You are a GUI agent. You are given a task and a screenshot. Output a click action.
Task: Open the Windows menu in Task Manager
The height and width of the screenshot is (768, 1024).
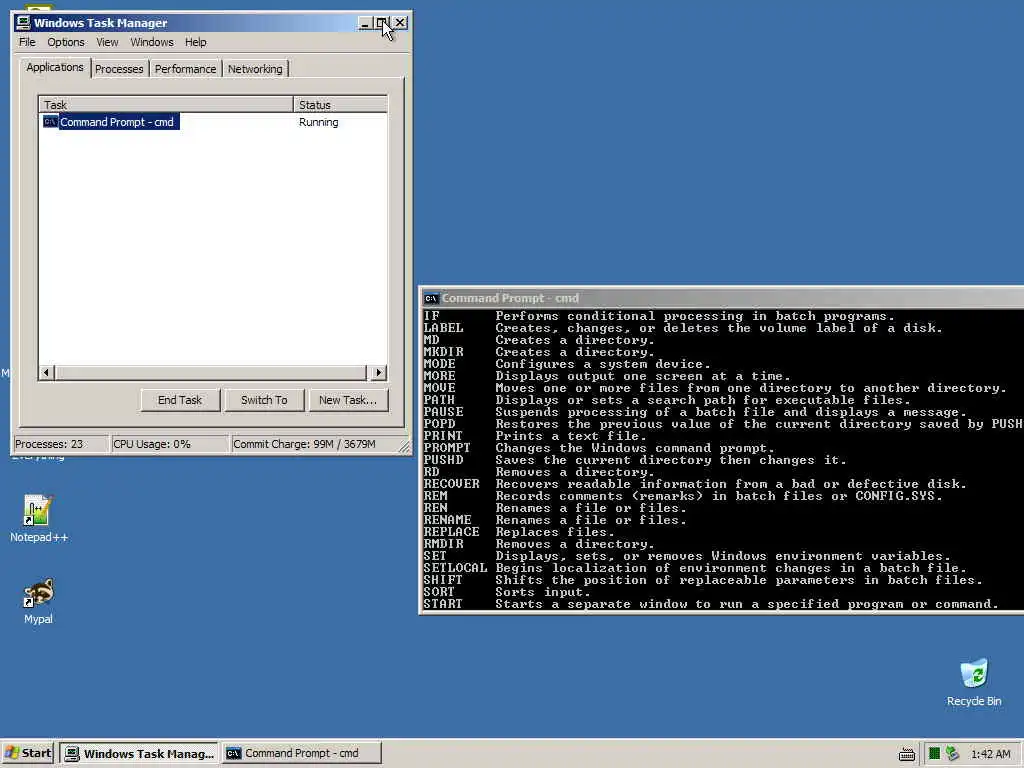click(x=152, y=42)
